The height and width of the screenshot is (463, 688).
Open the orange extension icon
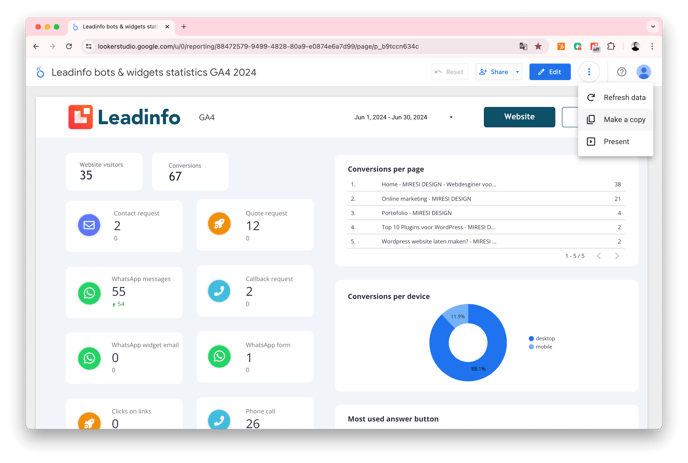(561, 46)
